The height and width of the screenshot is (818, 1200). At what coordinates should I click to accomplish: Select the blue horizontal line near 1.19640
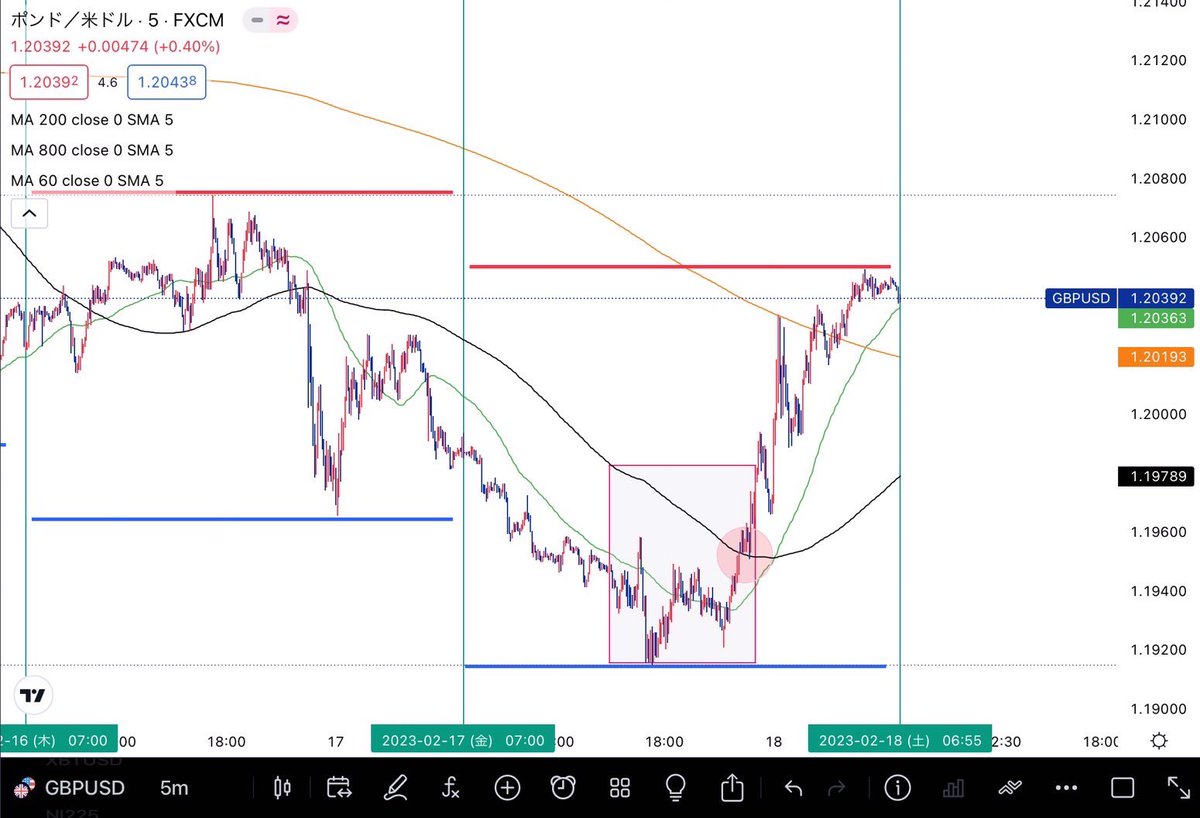coord(242,519)
